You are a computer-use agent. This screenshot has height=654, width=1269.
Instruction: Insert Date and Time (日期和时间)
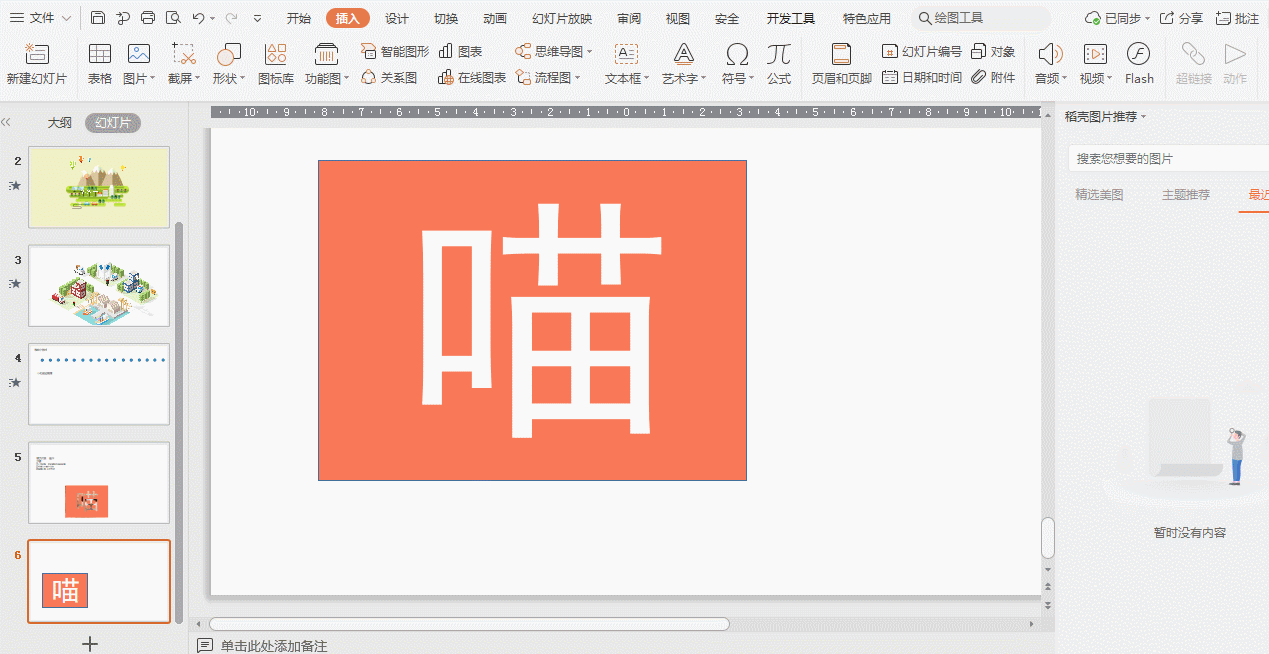pos(922,77)
